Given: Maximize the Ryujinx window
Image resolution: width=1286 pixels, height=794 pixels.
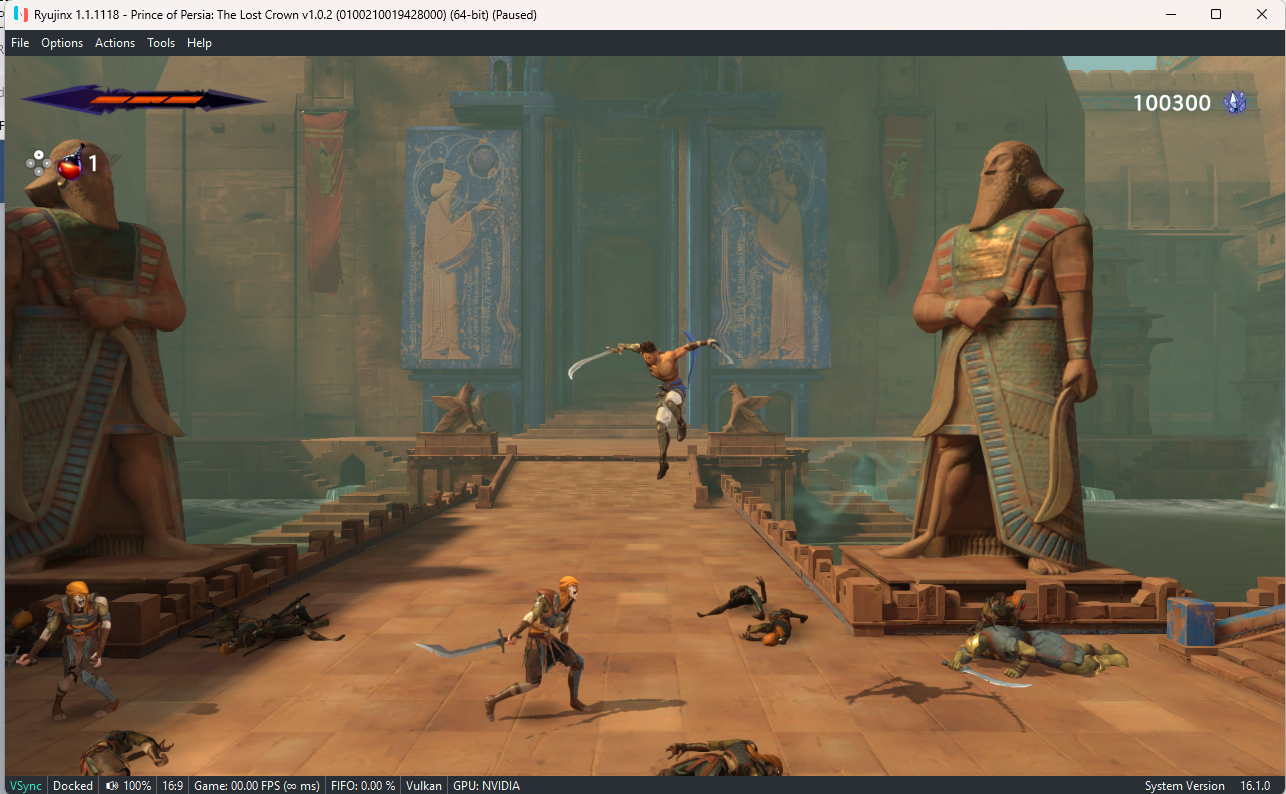Looking at the screenshot, I should tap(1216, 14).
